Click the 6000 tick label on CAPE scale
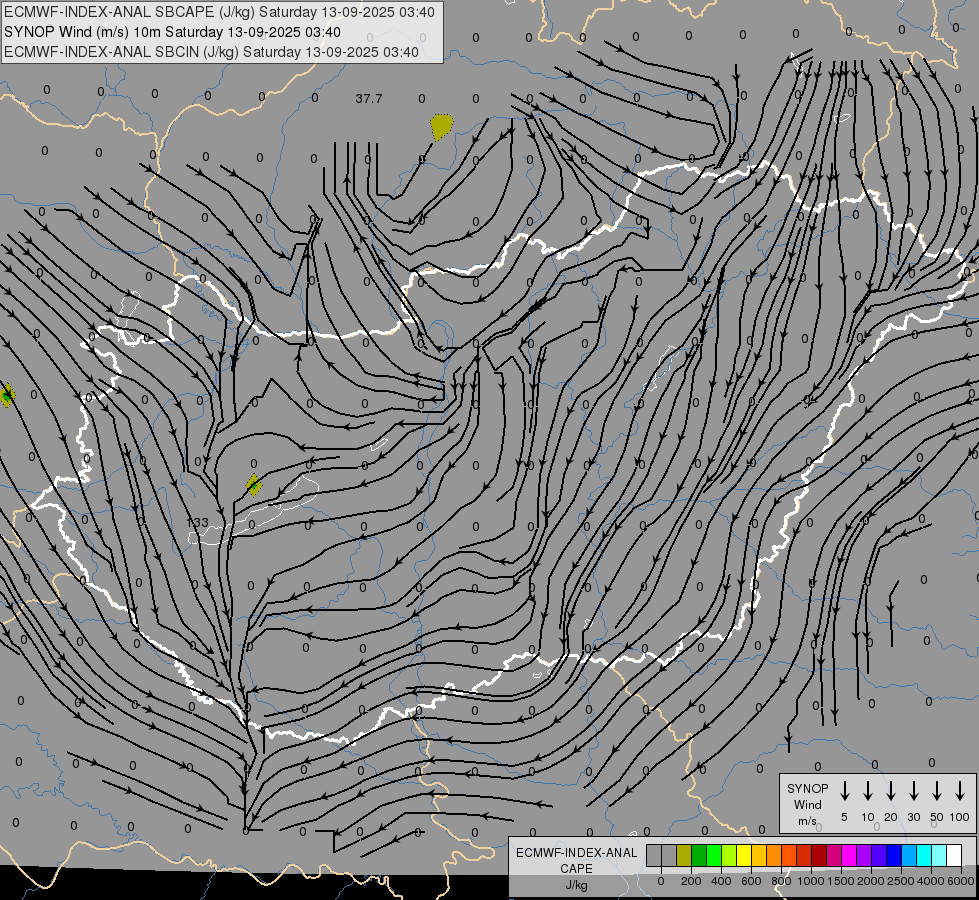This screenshot has width=979, height=900. coord(961,881)
